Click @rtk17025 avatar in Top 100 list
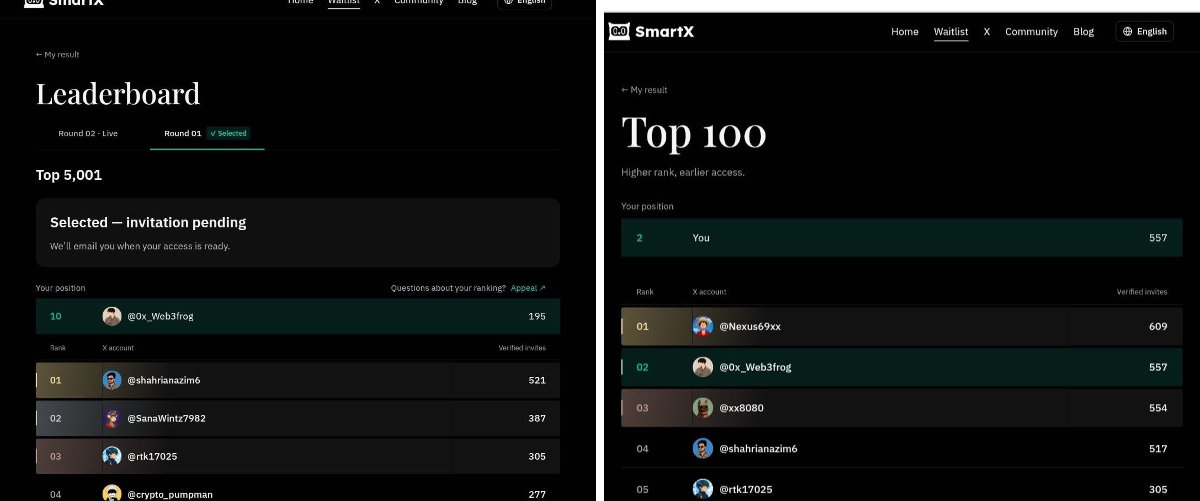The image size is (1200, 501). click(x=703, y=489)
